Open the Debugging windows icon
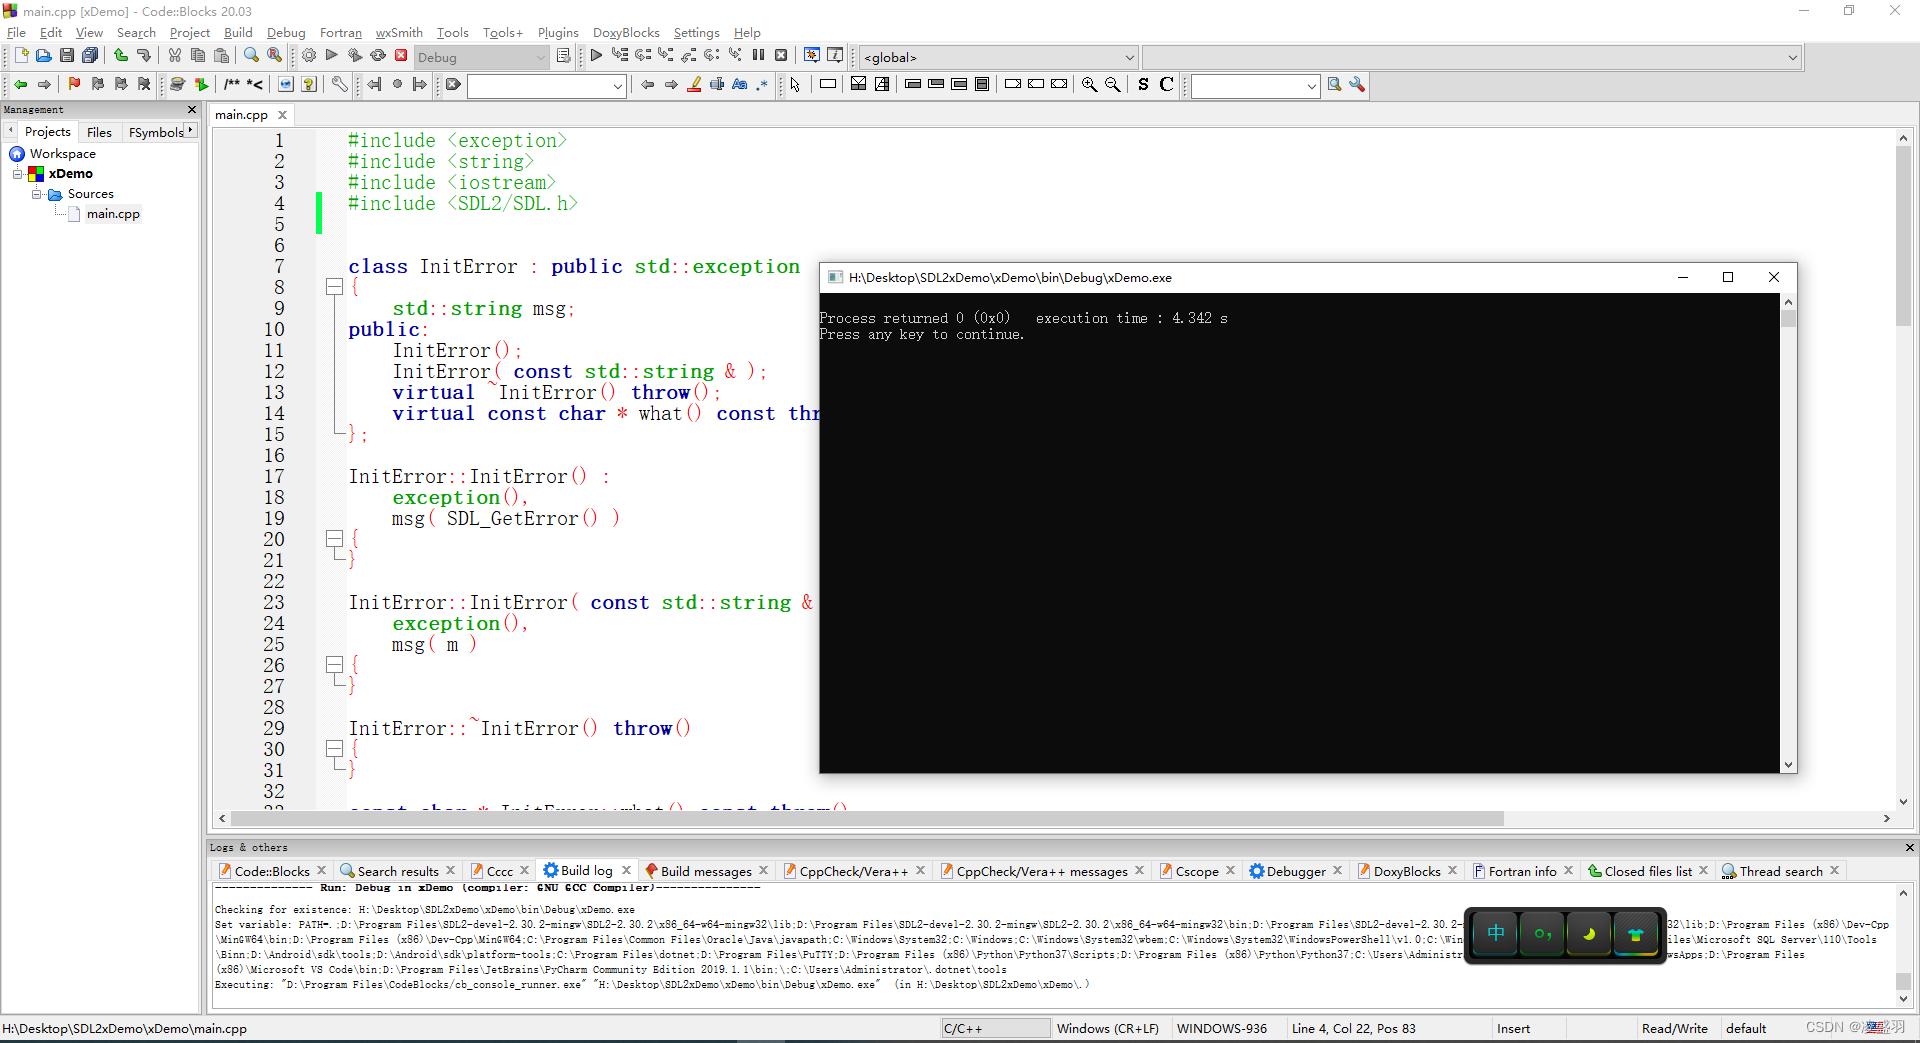The image size is (1920, 1043). 812,56
